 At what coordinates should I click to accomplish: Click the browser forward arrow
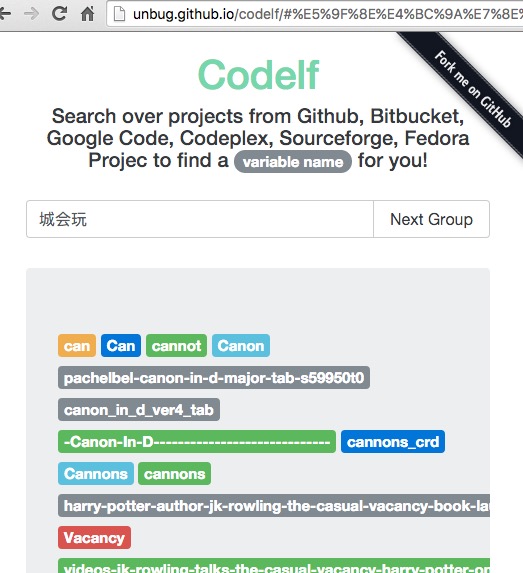31,14
